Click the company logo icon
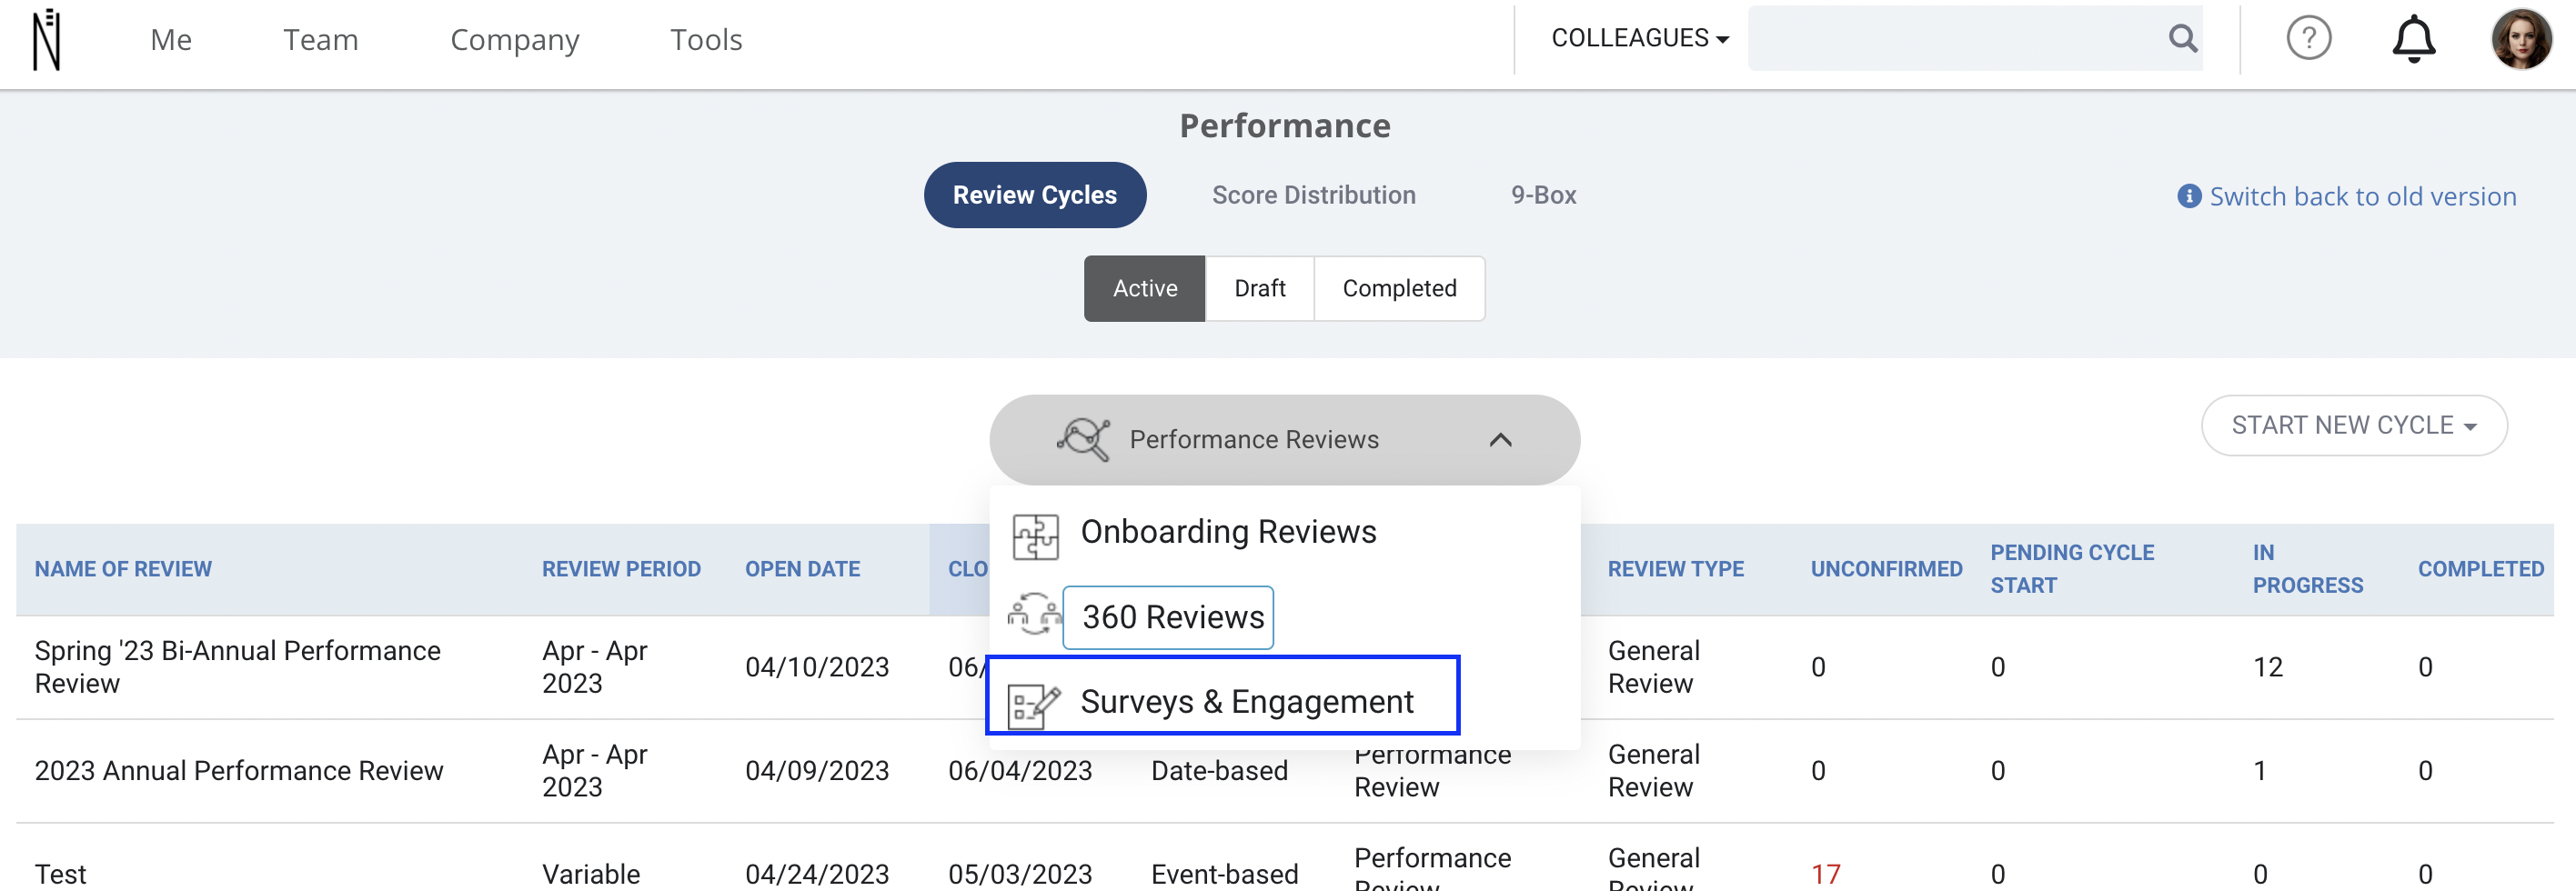Image resolution: width=2576 pixels, height=891 pixels. pyautogui.click(x=46, y=40)
